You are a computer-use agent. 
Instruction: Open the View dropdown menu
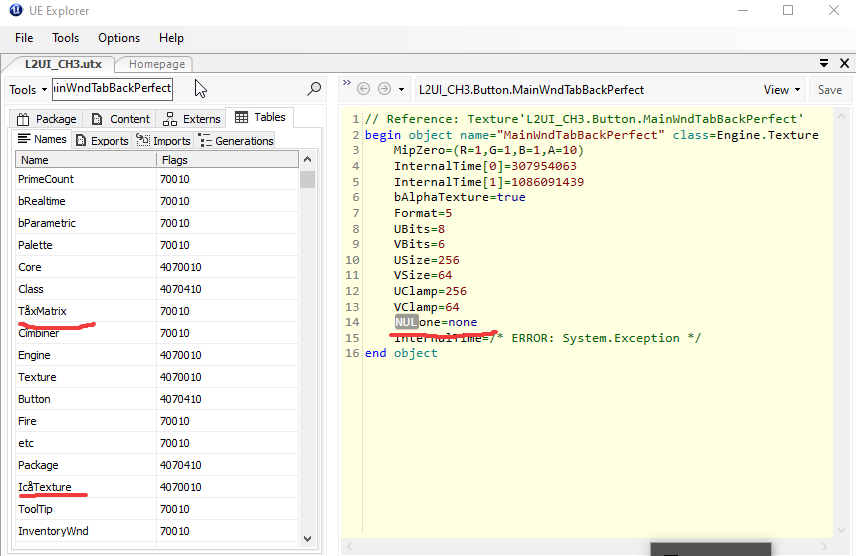click(x=782, y=90)
